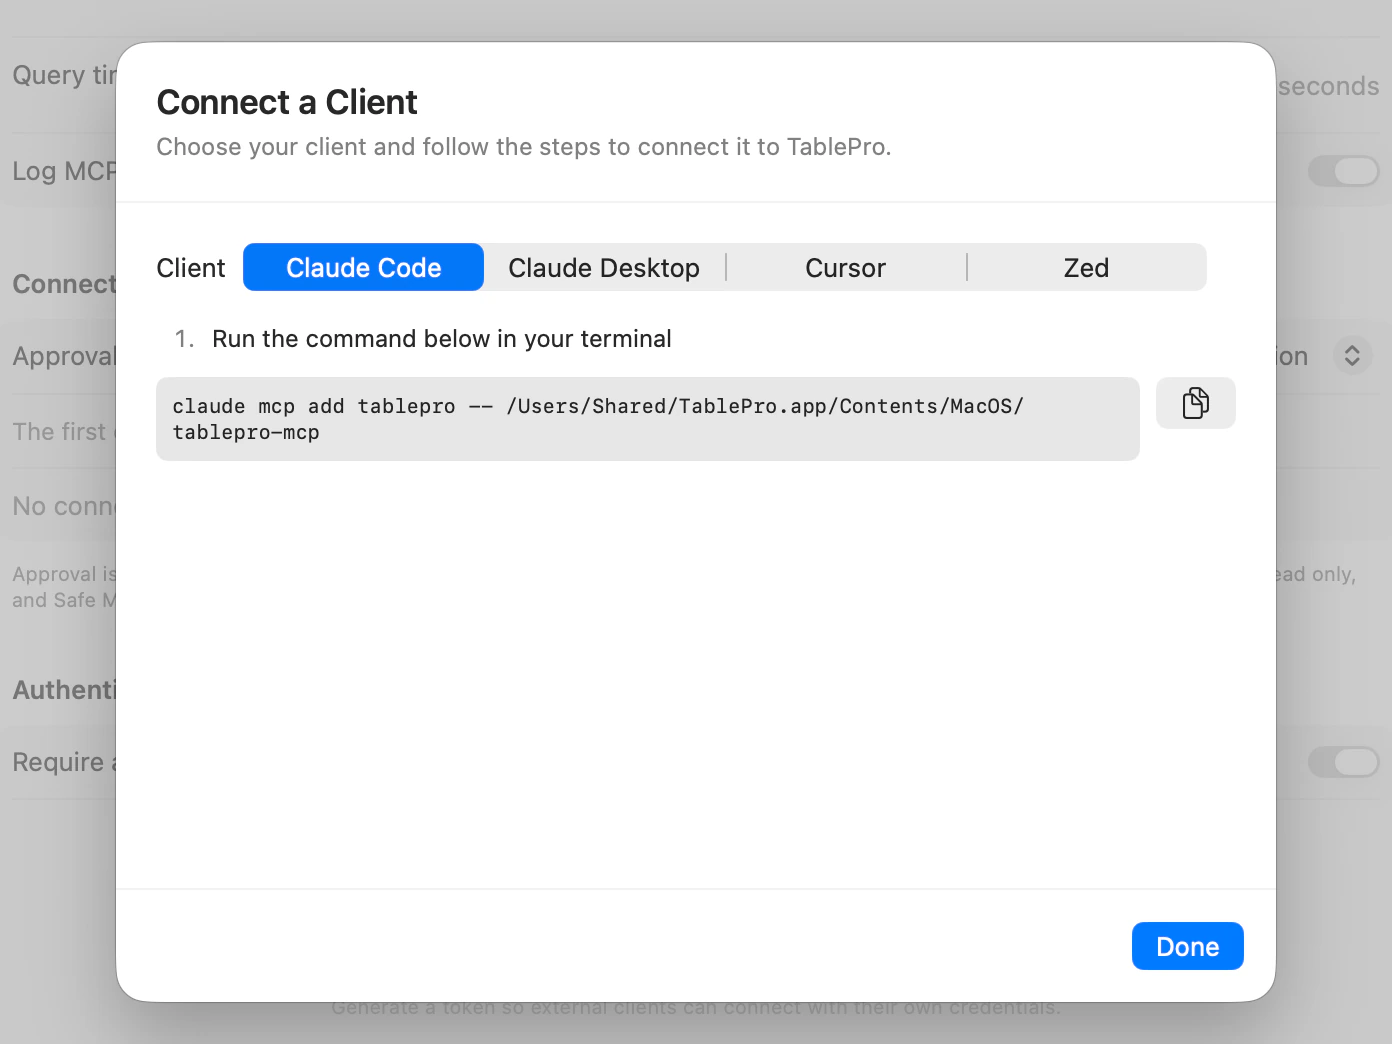Select the Claude Code client tab
The width and height of the screenshot is (1392, 1044).
[x=364, y=267]
